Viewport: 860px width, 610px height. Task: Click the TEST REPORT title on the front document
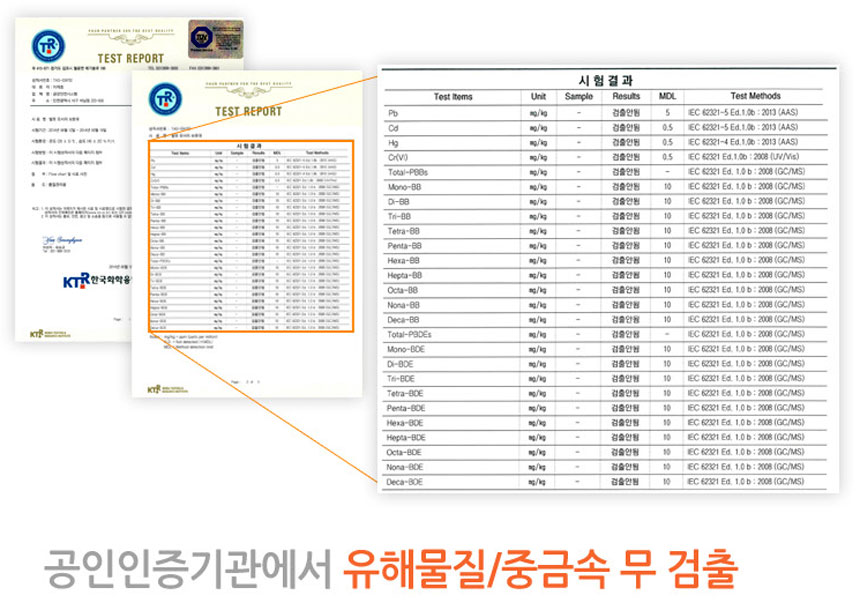point(248,112)
